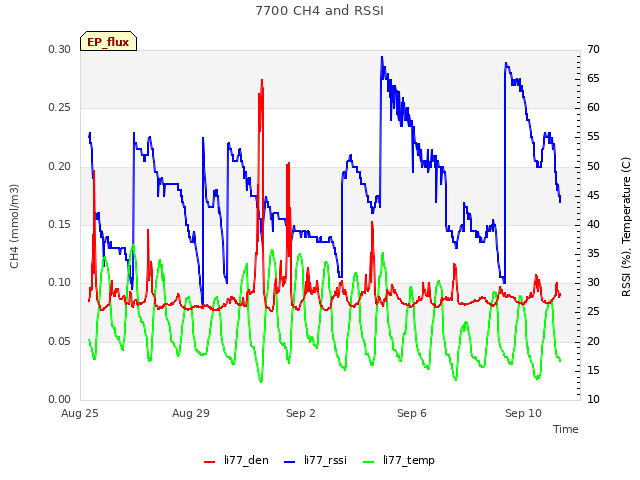Screen dimensions: 640x480
Task: Click the li77_temp legend entry
Action: click(x=399, y=460)
